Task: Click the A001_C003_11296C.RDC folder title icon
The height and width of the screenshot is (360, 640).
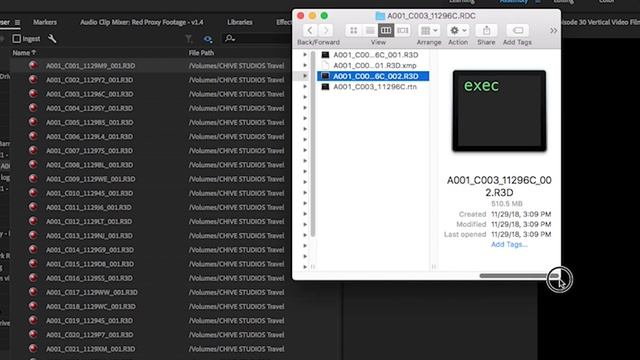Action: 380,16
